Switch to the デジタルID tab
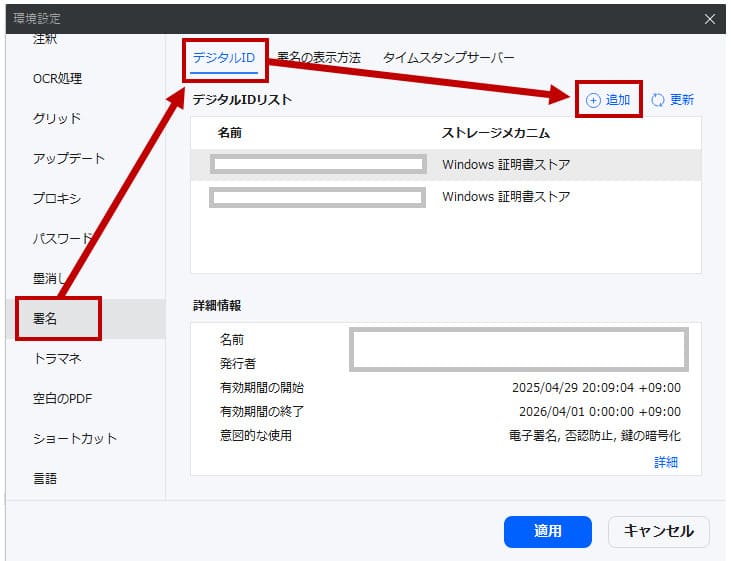This screenshot has height=561, width=731. 225,58
